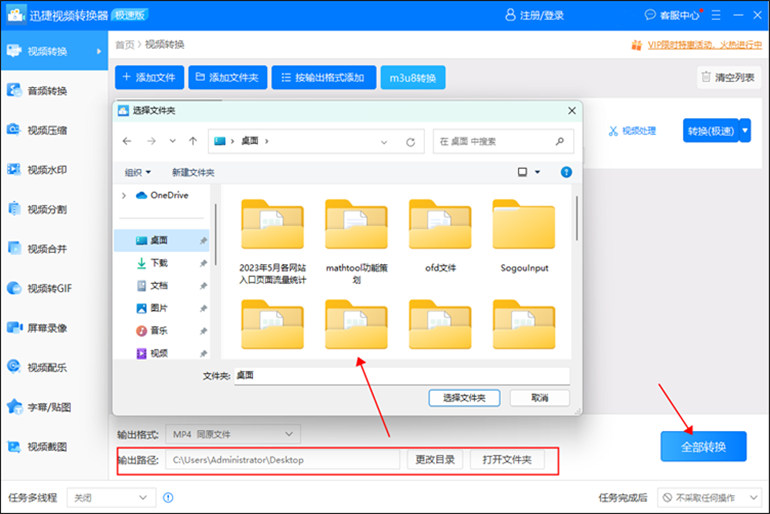Expand the view options dropdown arrow
Image resolution: width=770 pixels, height=514 pixels.
pos(537,172)
